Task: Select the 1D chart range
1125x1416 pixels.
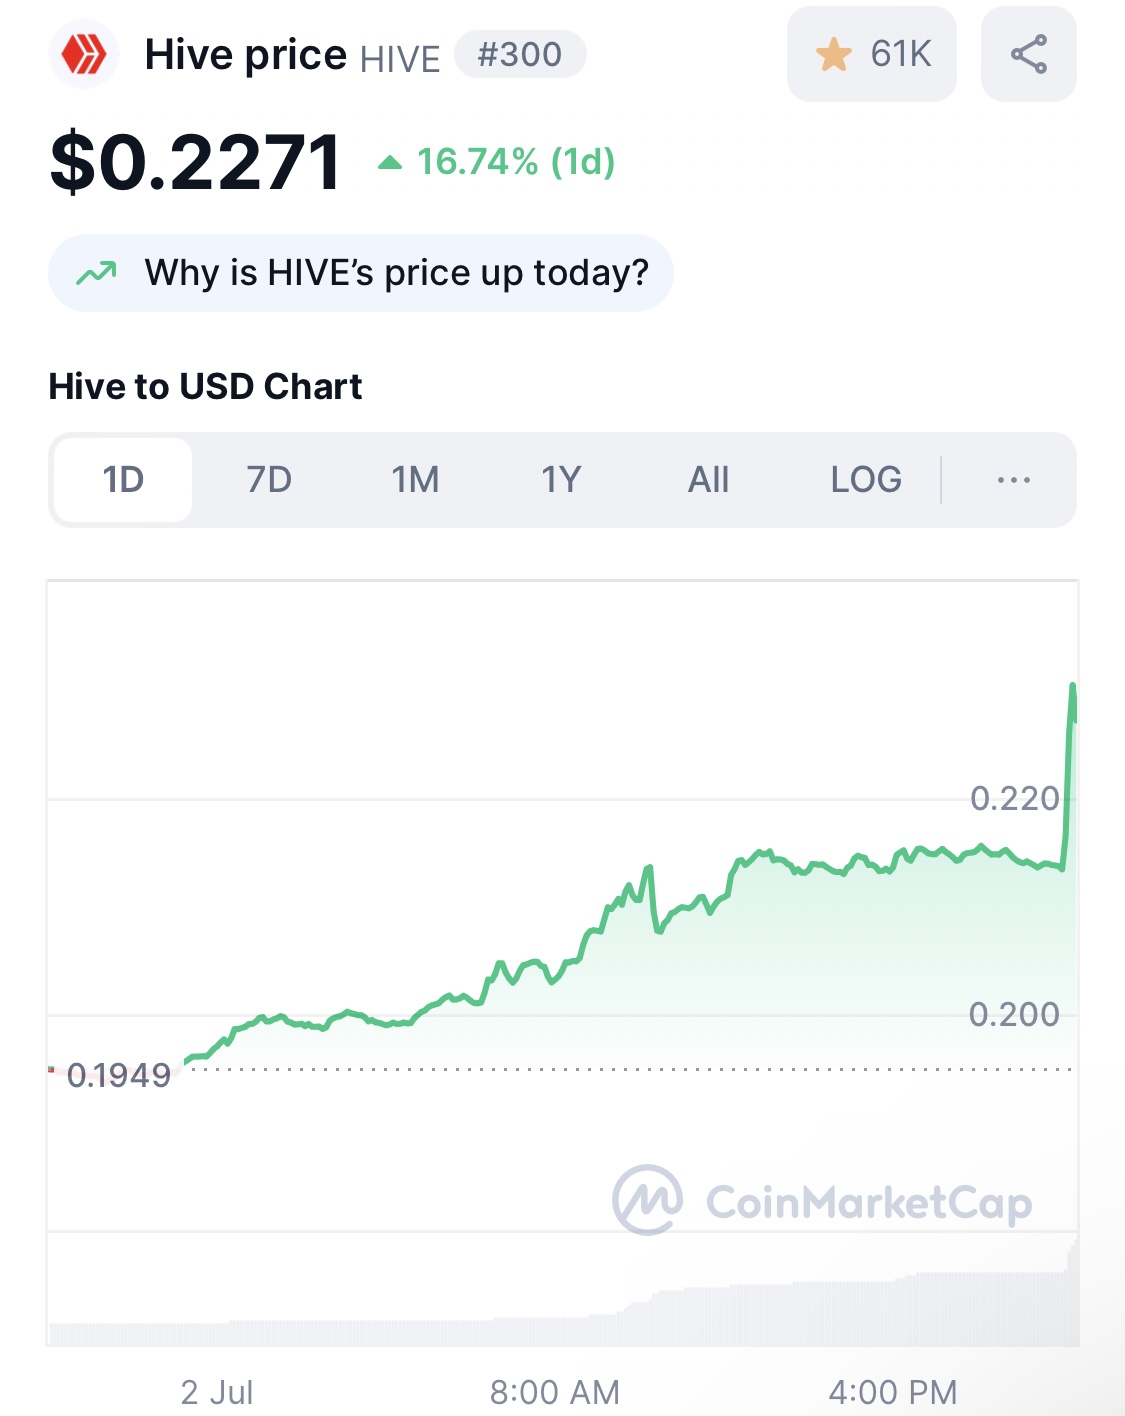Action: pos(123,480)
